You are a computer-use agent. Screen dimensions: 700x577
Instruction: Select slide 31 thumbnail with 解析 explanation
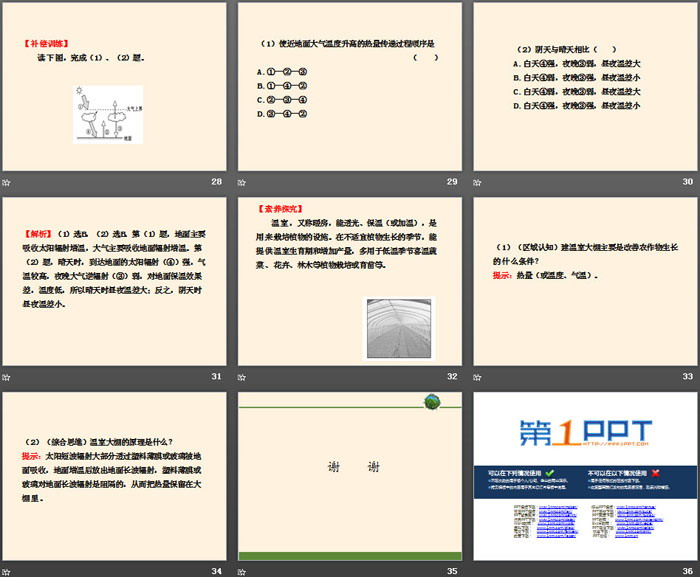coord(114,281)
